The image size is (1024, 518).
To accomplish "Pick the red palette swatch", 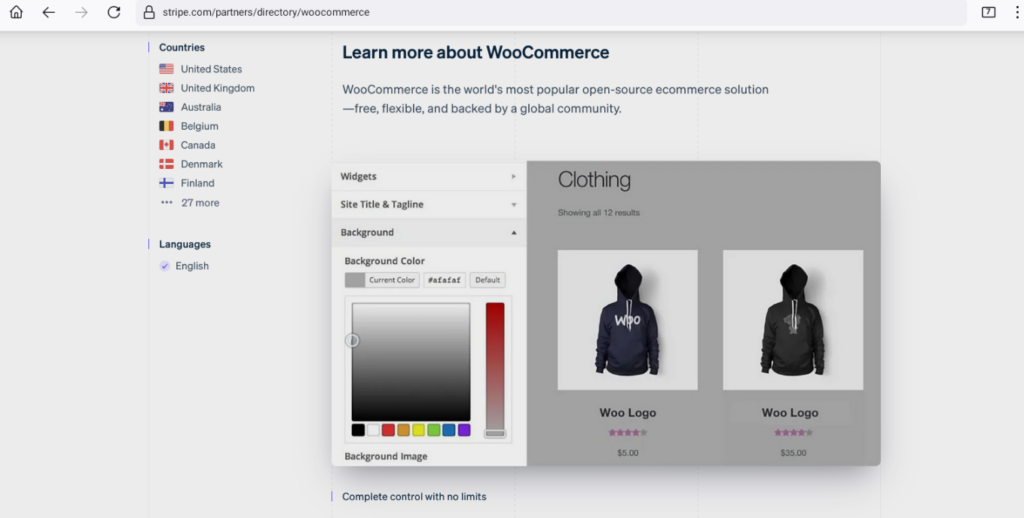I will coord(388,430).
